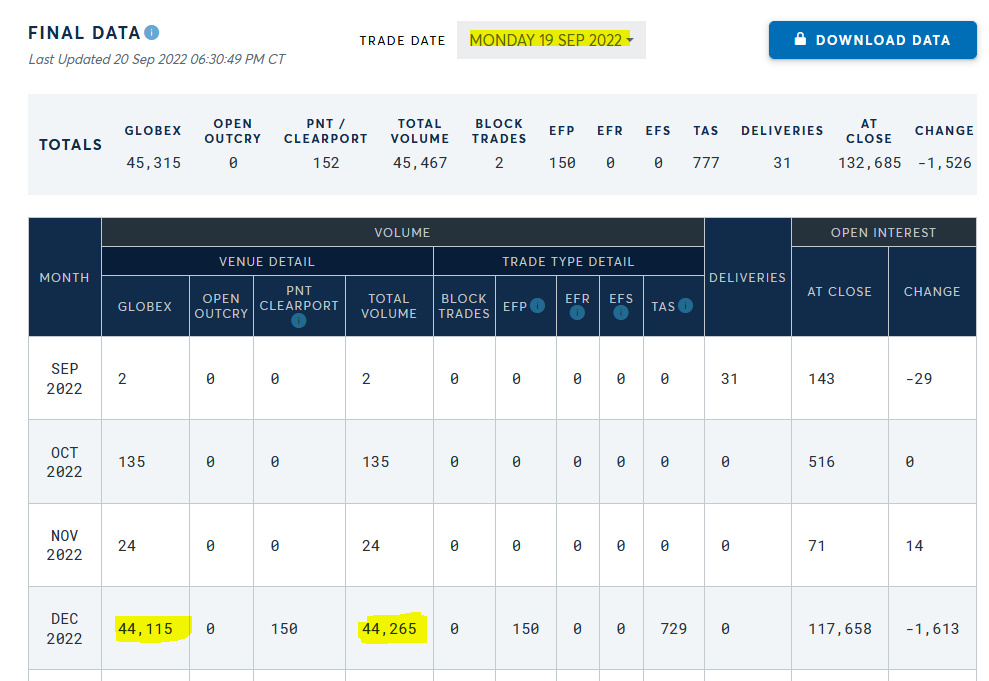989x681 pixels.
Task: Click the OPEN OUTCRY table column header
Action: click(x=221, y=306)
